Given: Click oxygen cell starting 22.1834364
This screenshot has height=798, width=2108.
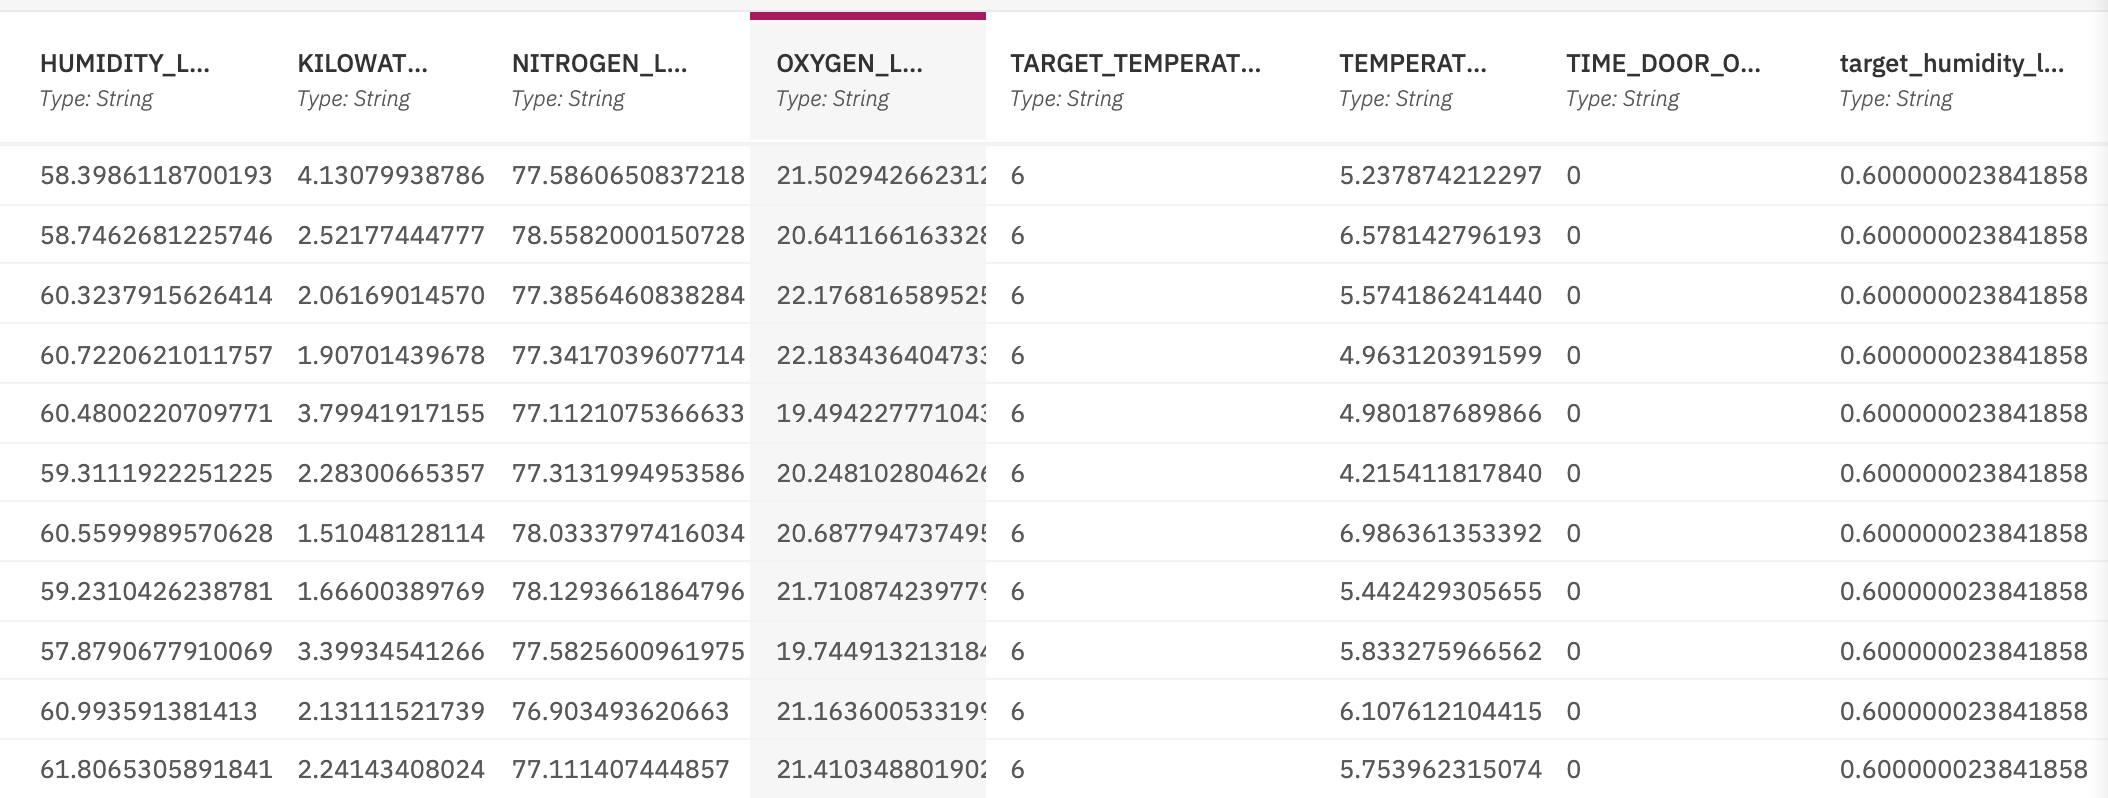Looking at the screenshot, I should click(x=881, y=355).
